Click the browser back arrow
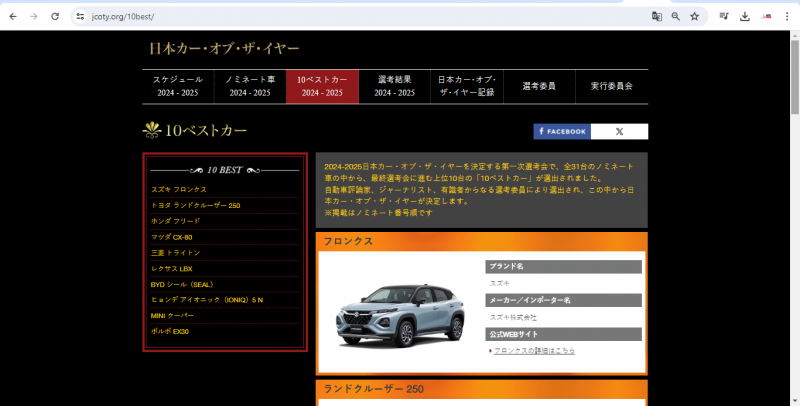This screenshot has width=800, height=406. click(x=12, y=17)
